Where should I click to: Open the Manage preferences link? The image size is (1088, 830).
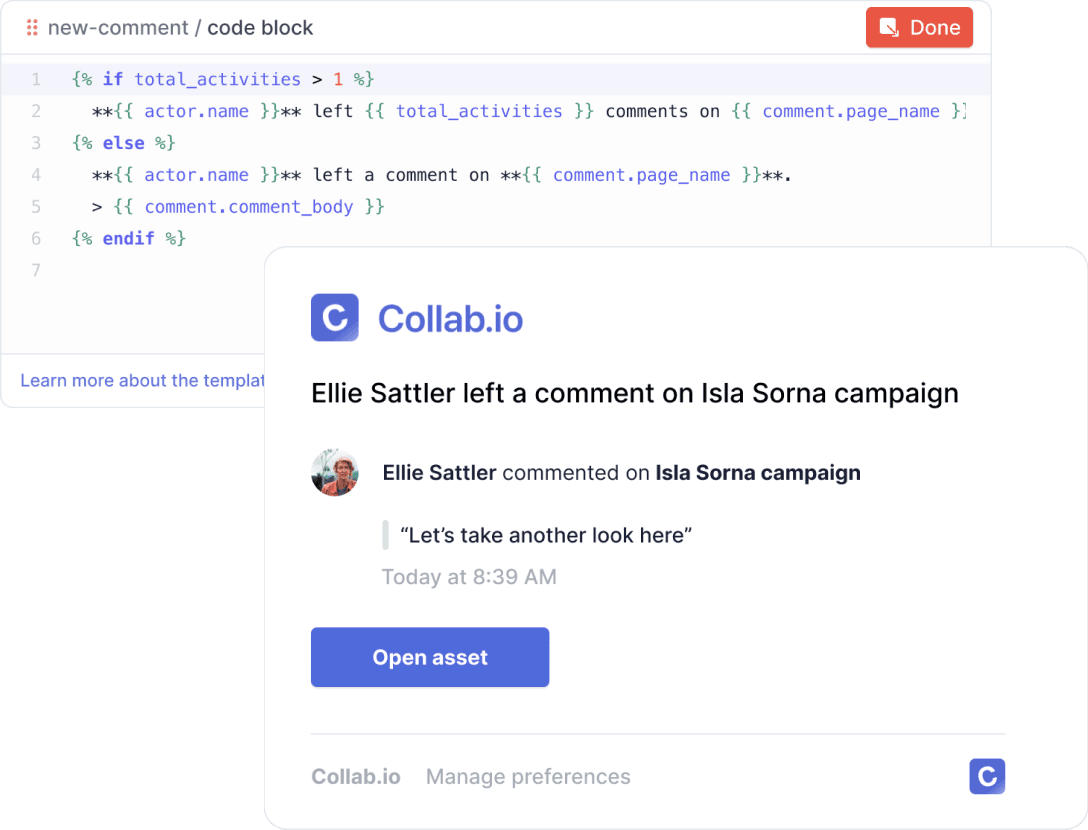click(528, 777)
